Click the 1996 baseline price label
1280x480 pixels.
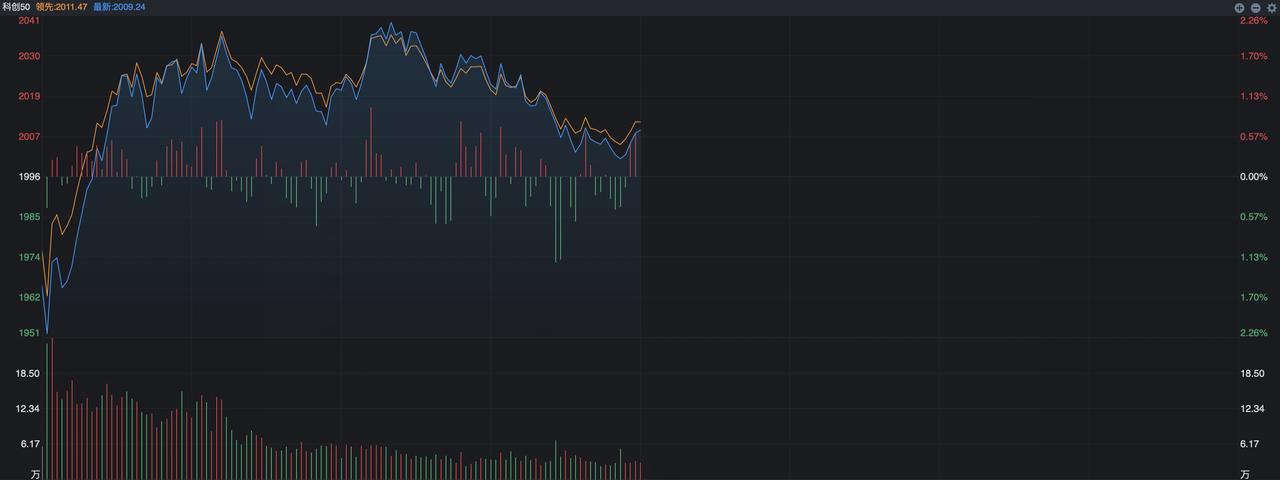(x=30, y=176)
